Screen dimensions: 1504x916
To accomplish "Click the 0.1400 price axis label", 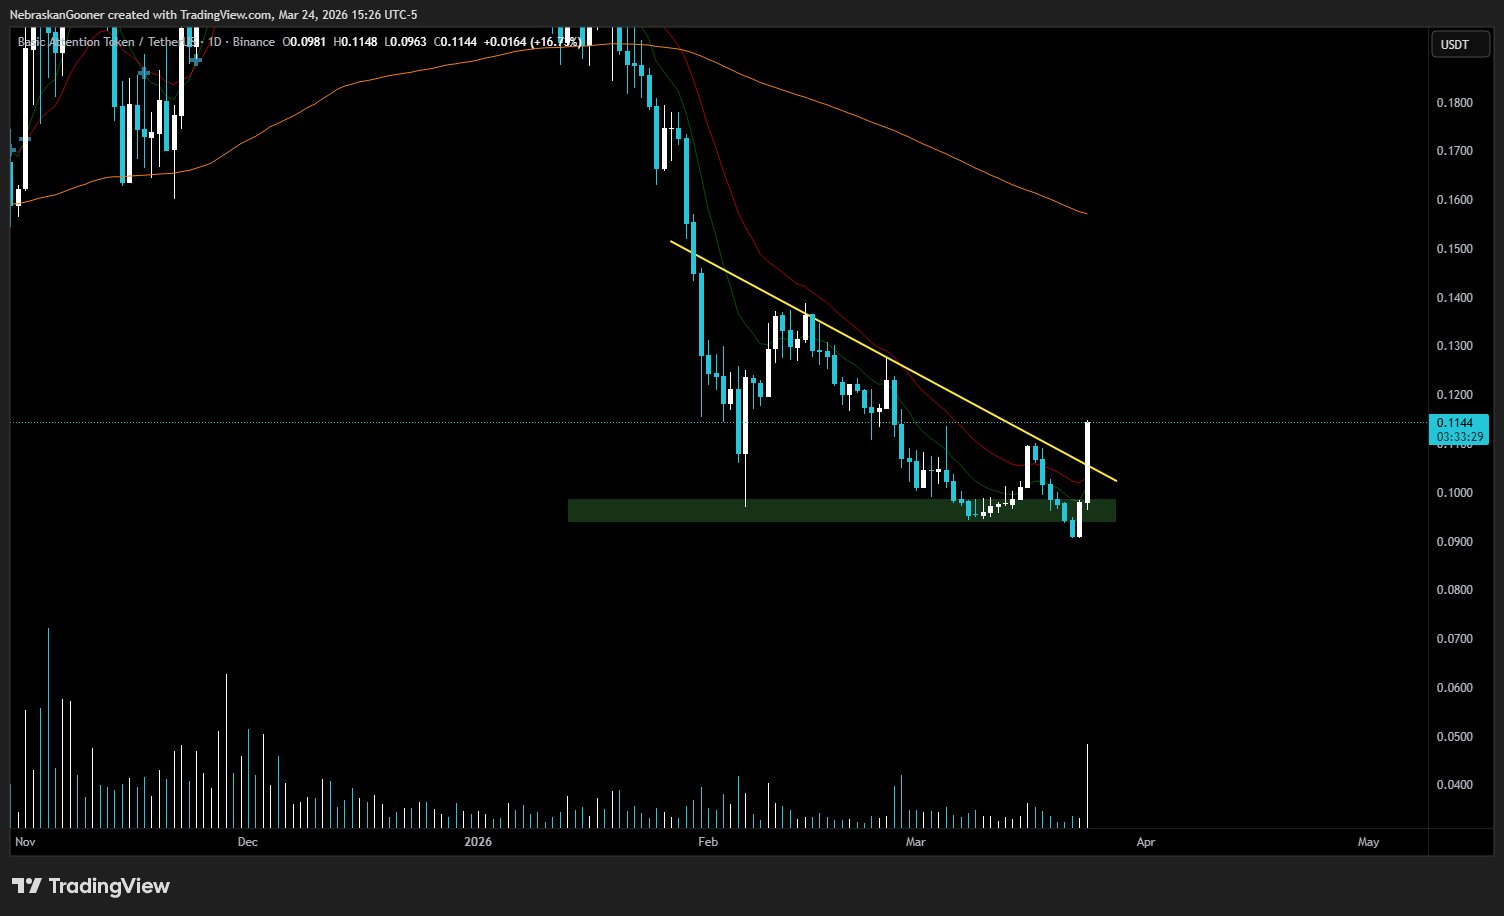I will tap(1454, 298).
